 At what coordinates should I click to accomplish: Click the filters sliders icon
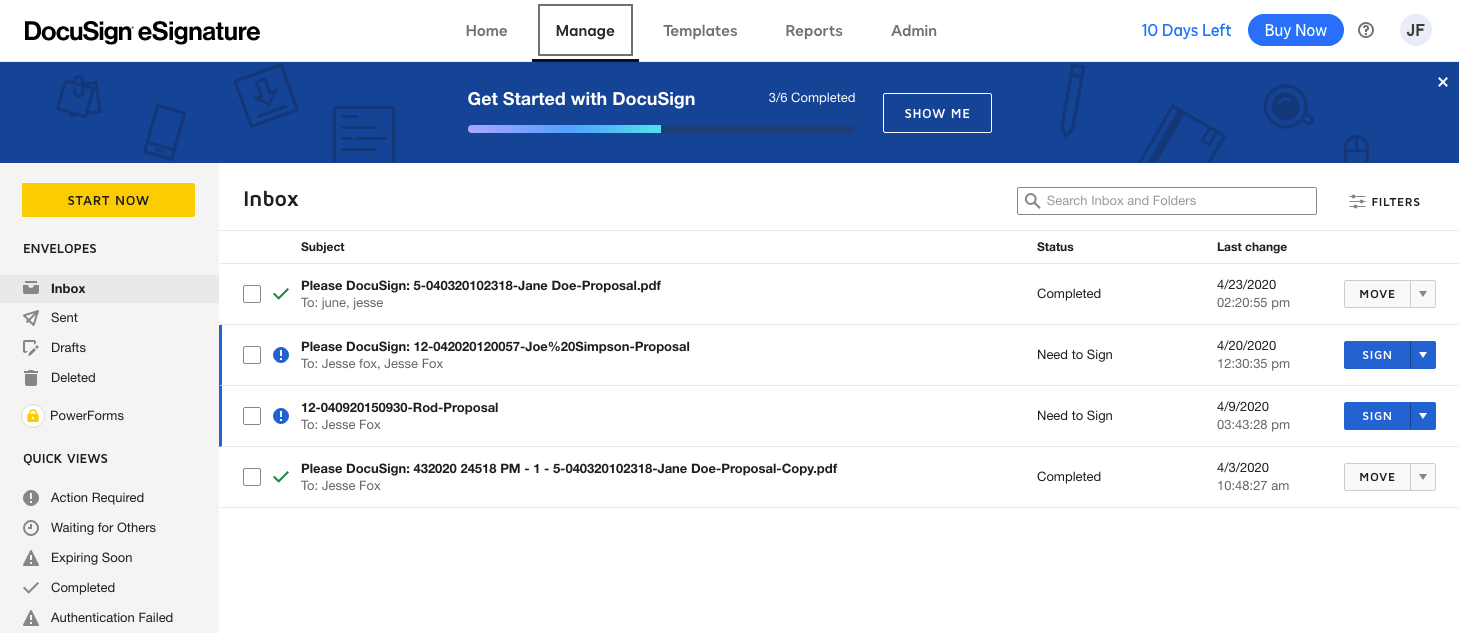pyautogui.click(x=1357, y=202)
